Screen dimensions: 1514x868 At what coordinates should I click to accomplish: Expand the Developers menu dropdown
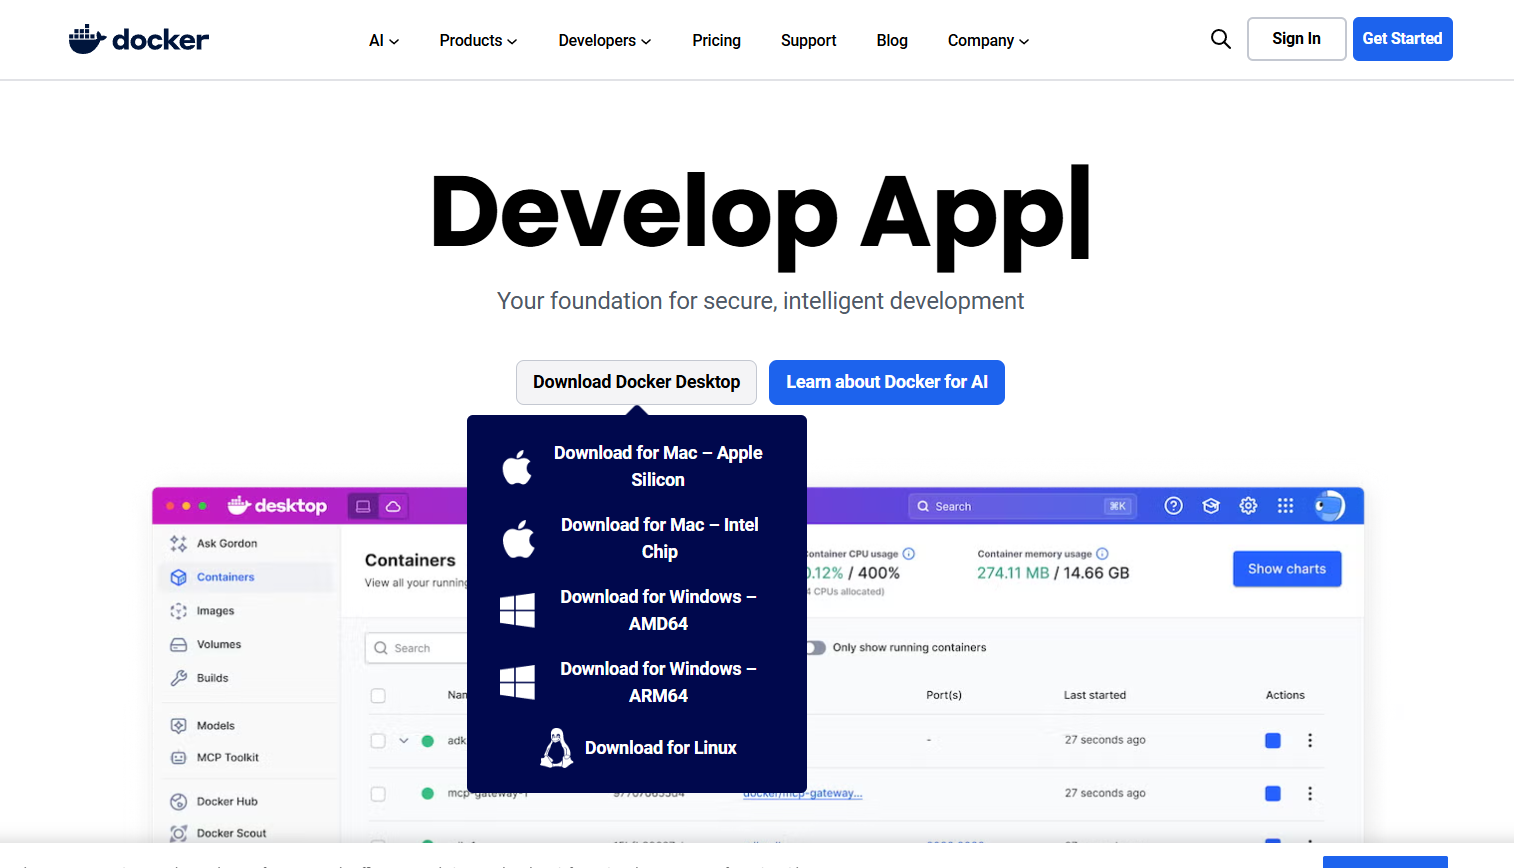[605, 40]
